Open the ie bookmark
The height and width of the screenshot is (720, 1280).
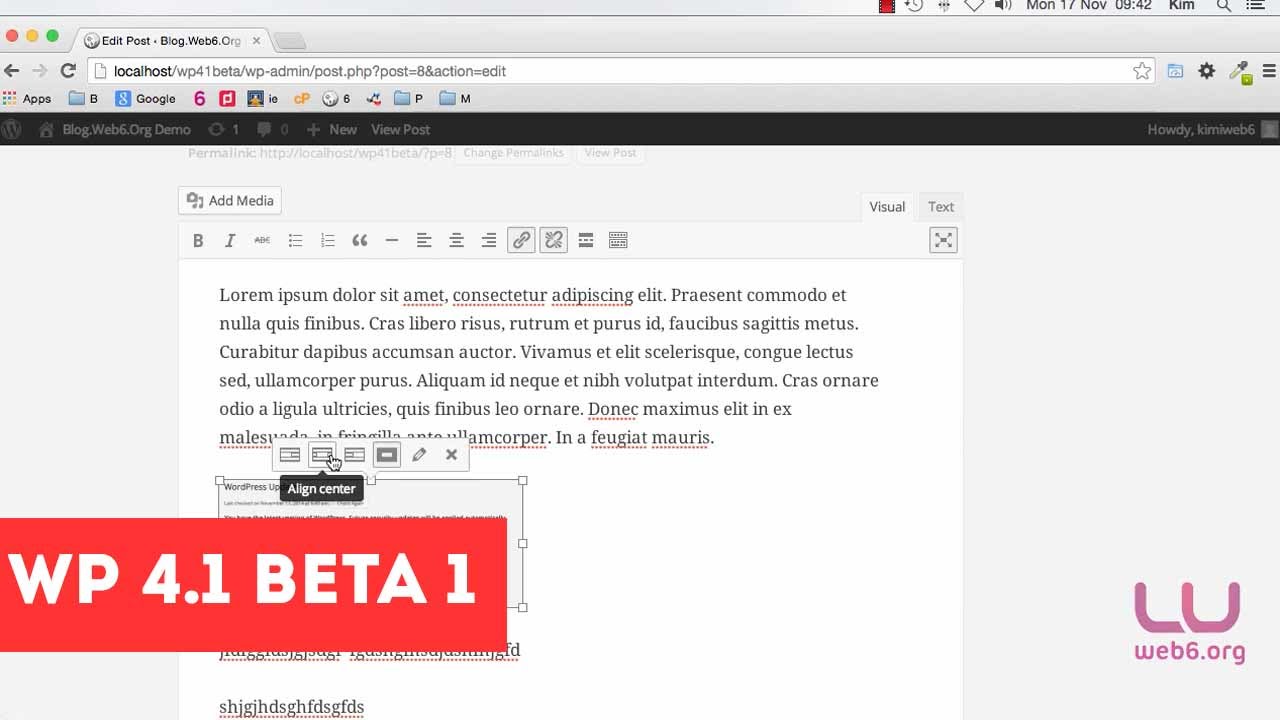263,99
